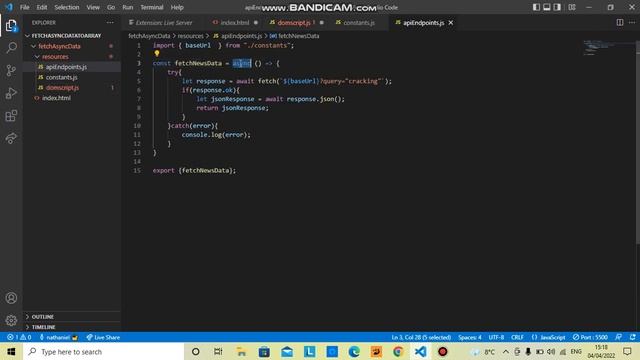Open the Terminal menu
This screenshot has height=360, width=640.
coord(151,7)
